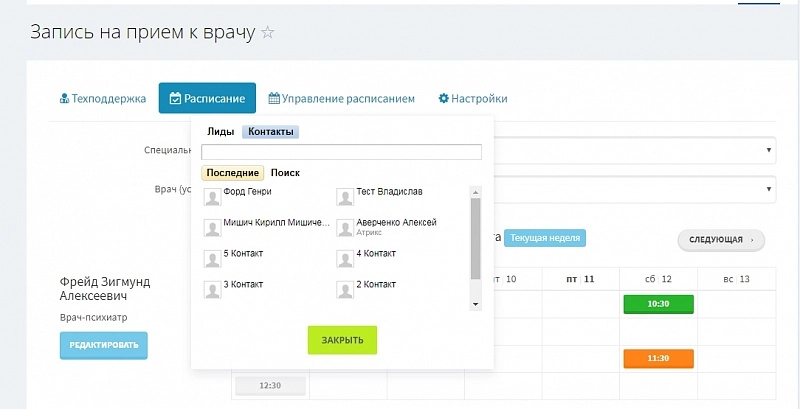Click the СЛЕДУЮЩАЯ week button
This screenshot has height=409, width=800.
point(720,240)
